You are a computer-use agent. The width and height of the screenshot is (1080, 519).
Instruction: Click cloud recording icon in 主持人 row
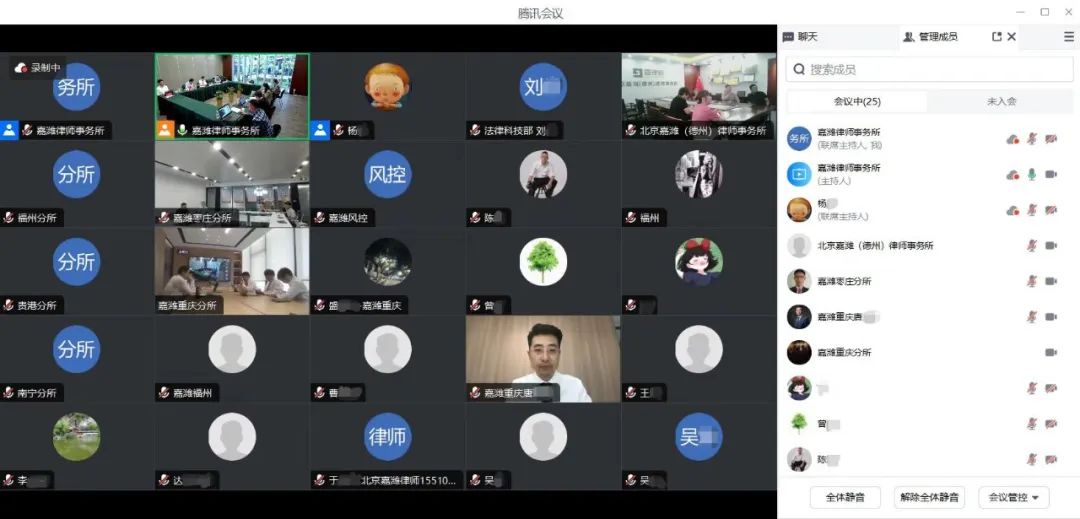[1012, 175]
